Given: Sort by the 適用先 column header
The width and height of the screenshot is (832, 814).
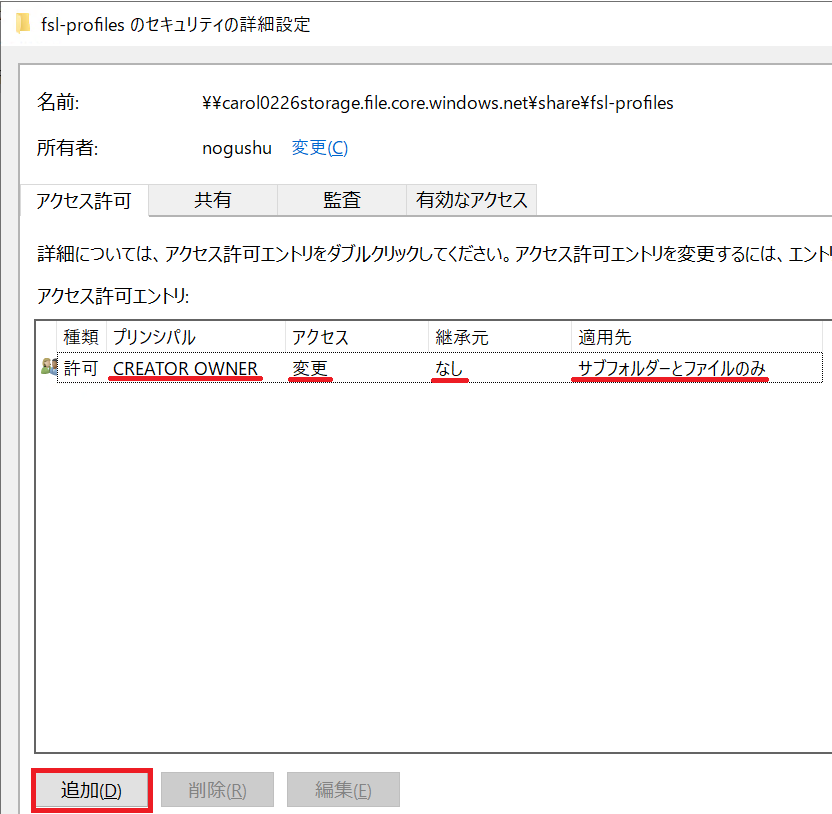Looking at the screenshot, I should 697,337.
